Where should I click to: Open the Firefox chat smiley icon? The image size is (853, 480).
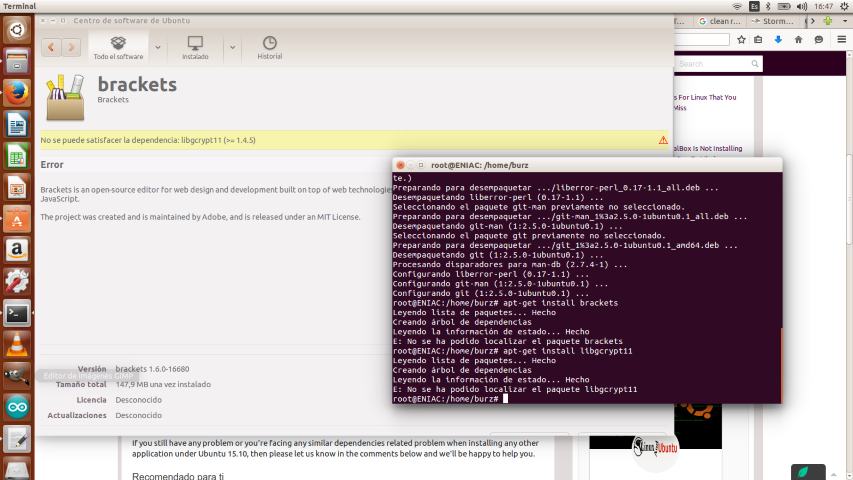click(818, 40)
